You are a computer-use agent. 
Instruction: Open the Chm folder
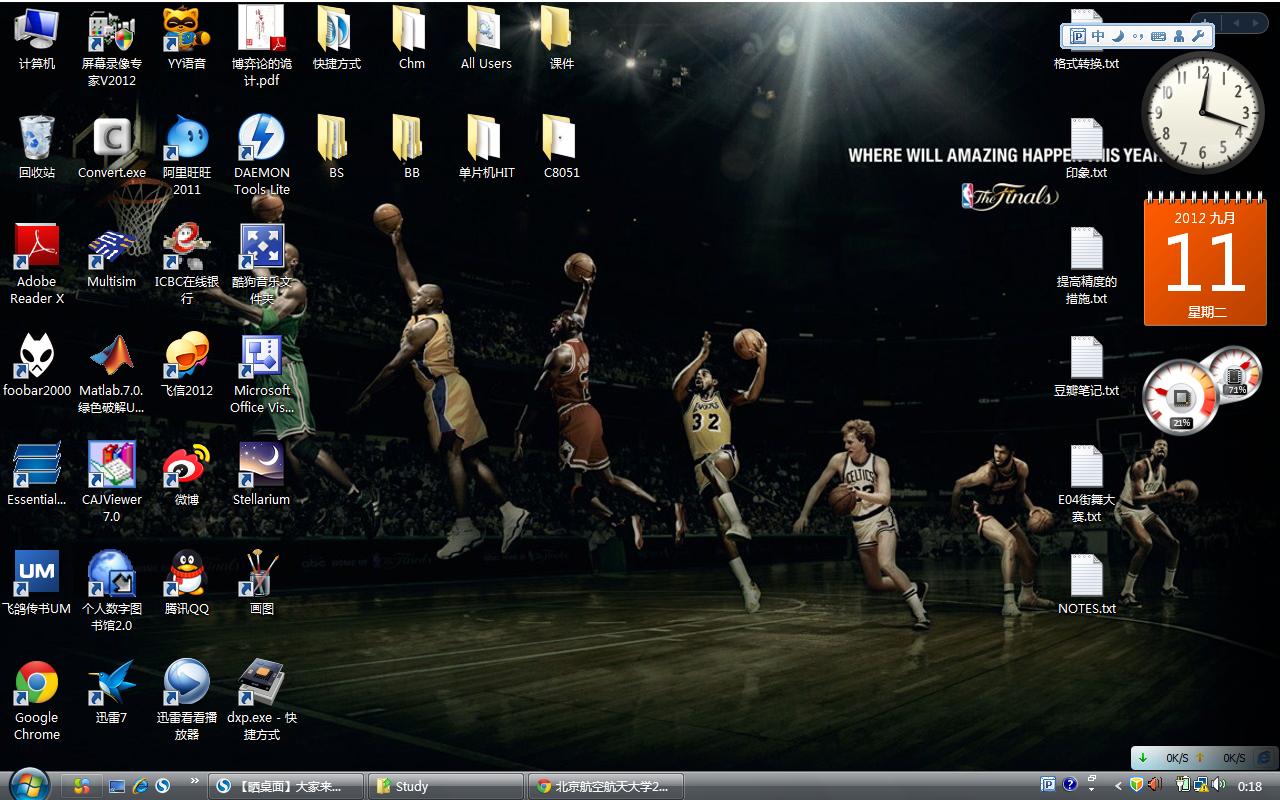[x=412, y=38]
